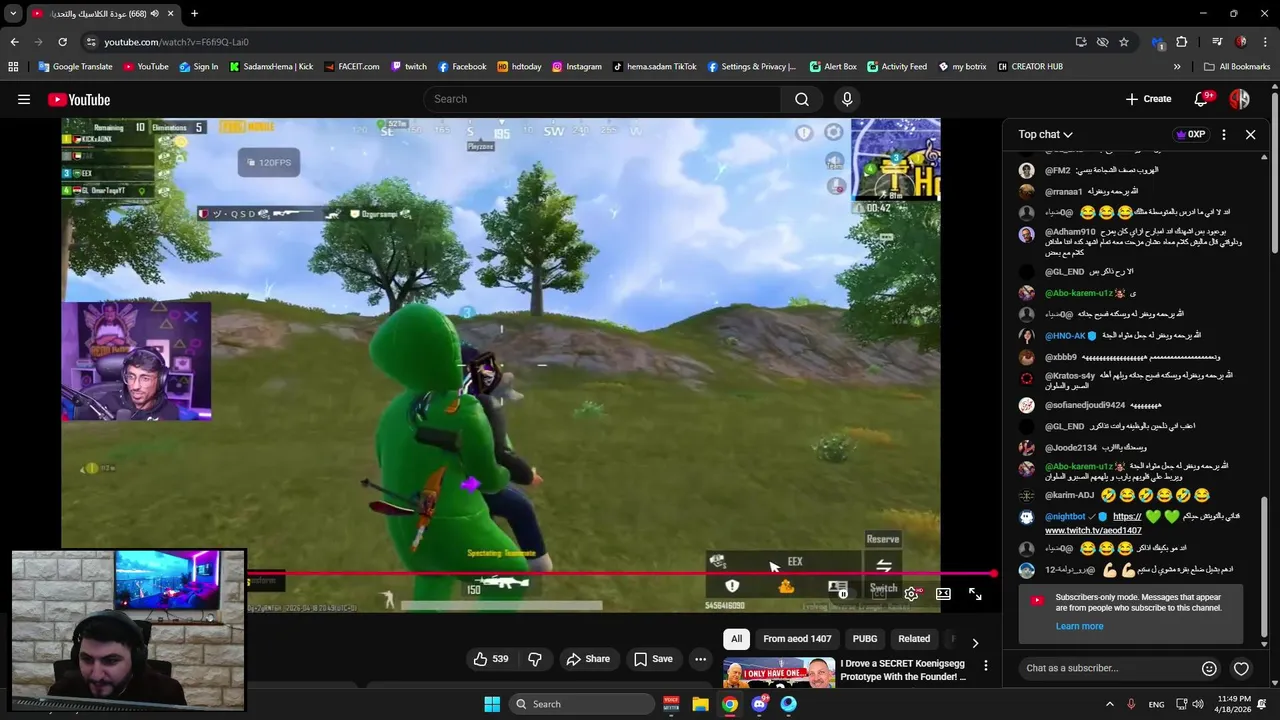This screenshot has width=1280, height=720.
Task: Like the video (539 likes)
Action: (491, 659)
